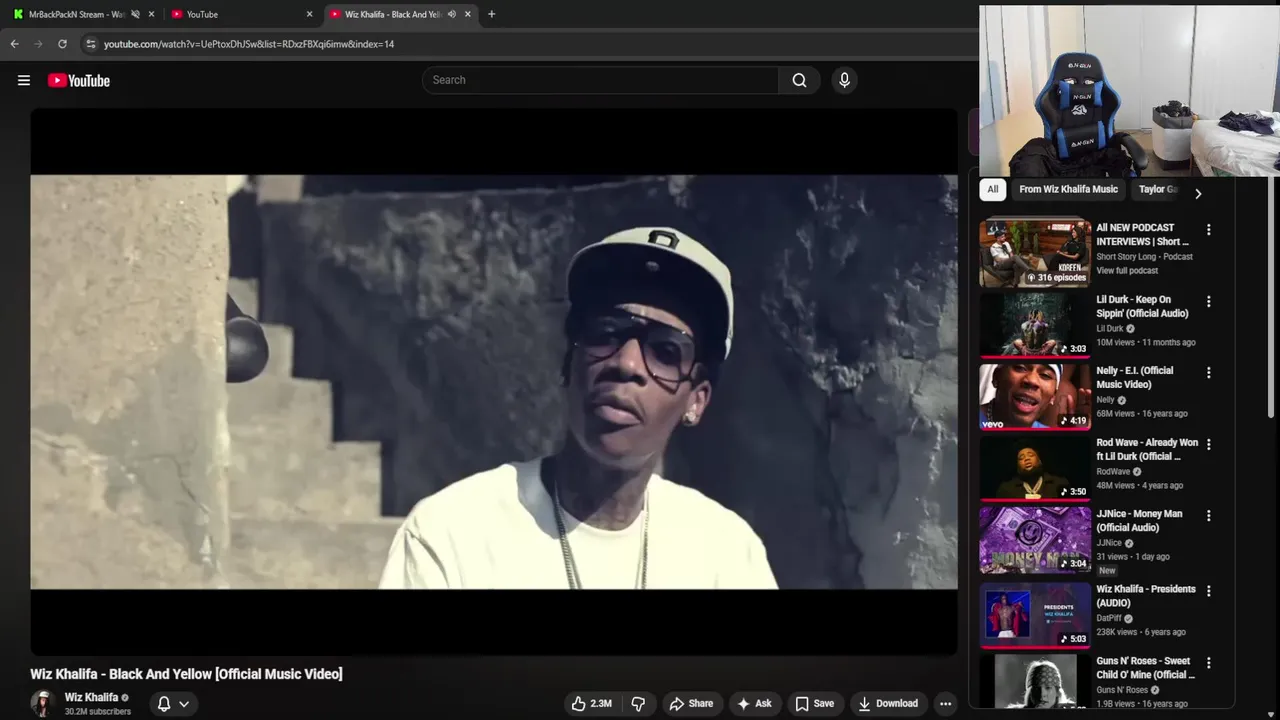Open JJNice Money Man thumbnail
This screenshot has width=1280, height=720.
click(1035, 540)
